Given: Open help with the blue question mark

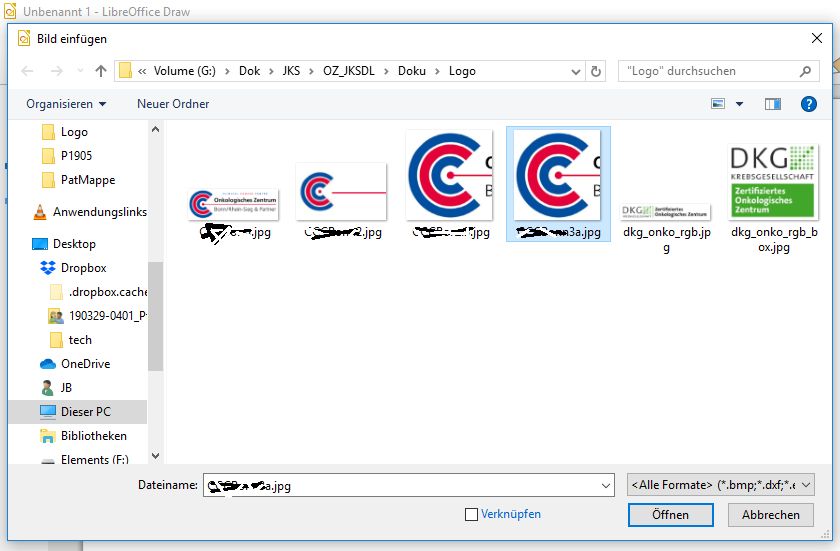Looking at the screenshot, I should [808, 104].
